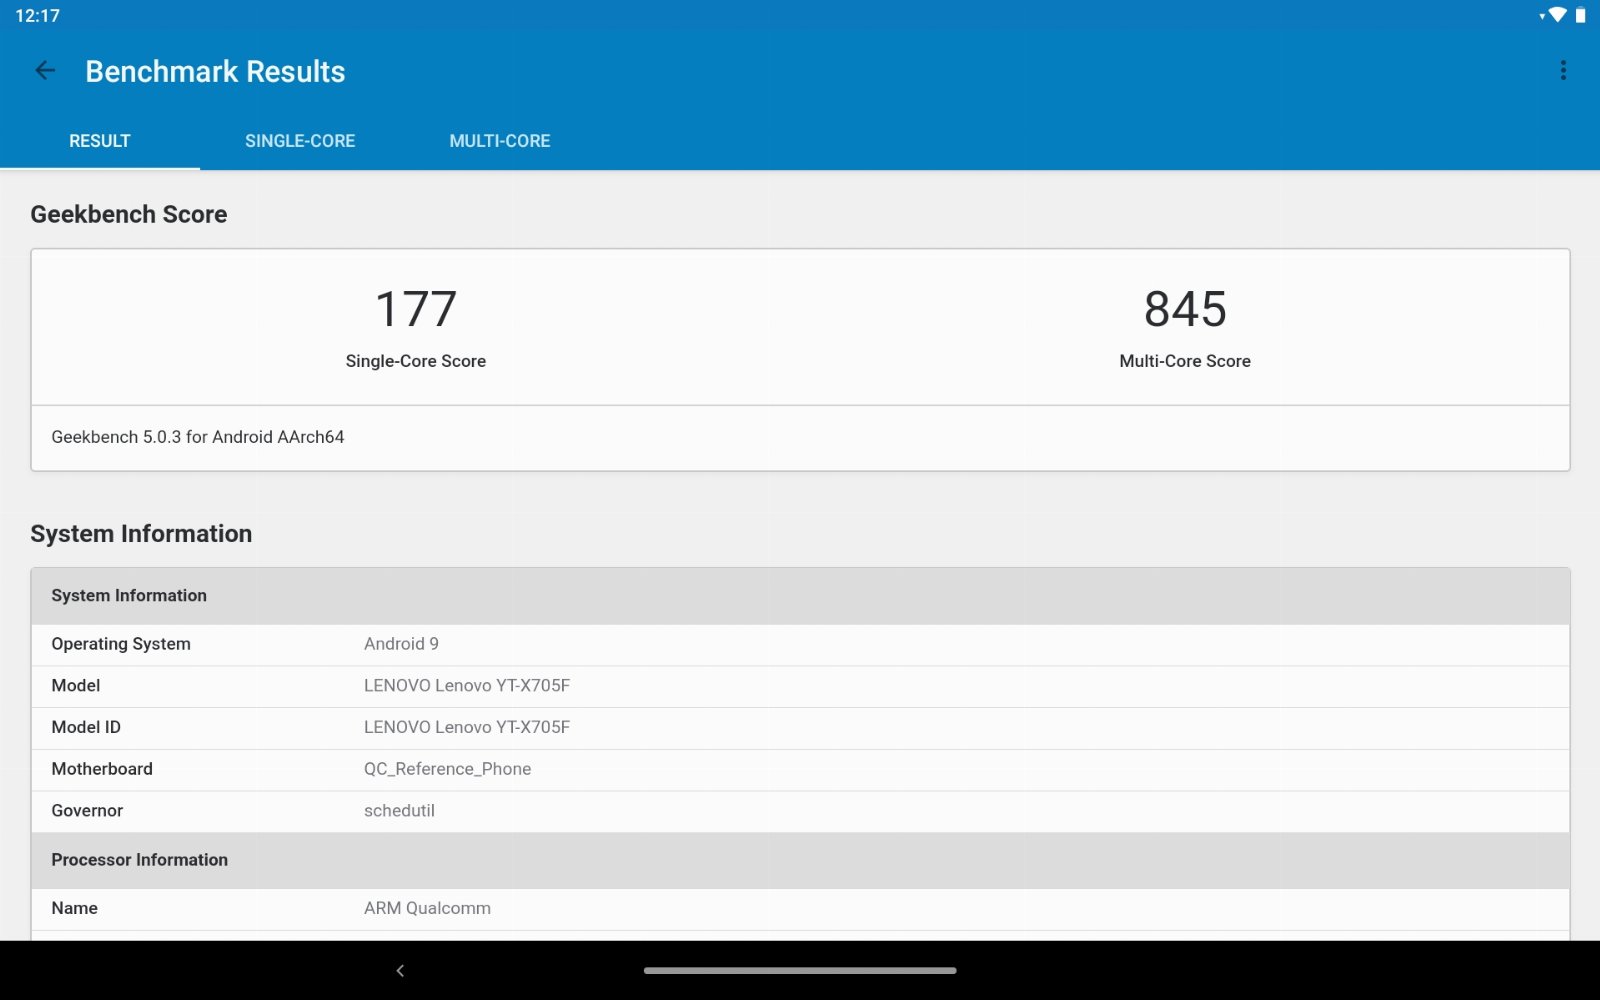Switch to the RESULT tab

coord(100,141)
